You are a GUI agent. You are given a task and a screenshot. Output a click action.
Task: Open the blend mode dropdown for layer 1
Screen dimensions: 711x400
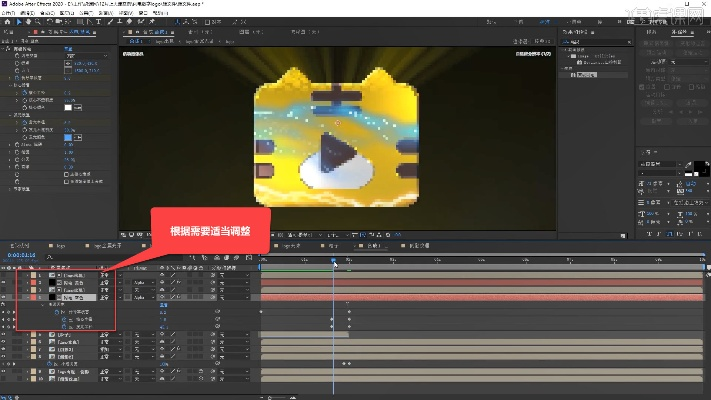point(111,275)
